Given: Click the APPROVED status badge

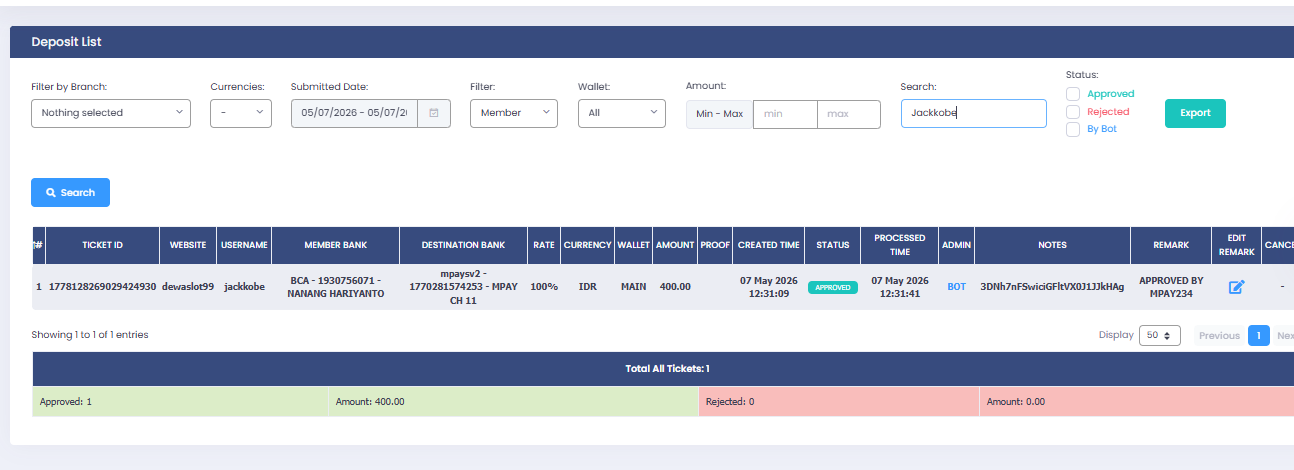Looking at the screenshot, I should click(x=832, y=287).
